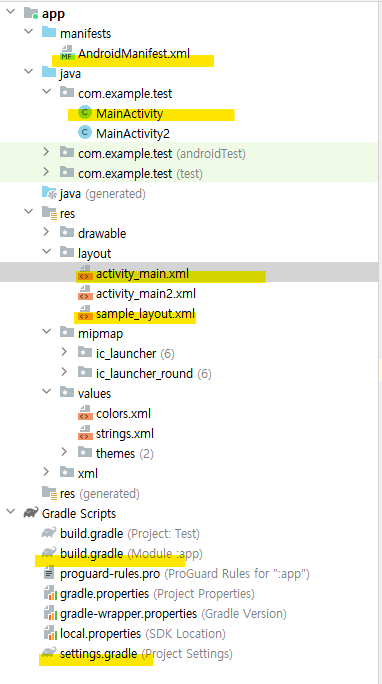Click the MainActivity2 class icon
This screenshot has width=382, height=684.
[85, 133]
